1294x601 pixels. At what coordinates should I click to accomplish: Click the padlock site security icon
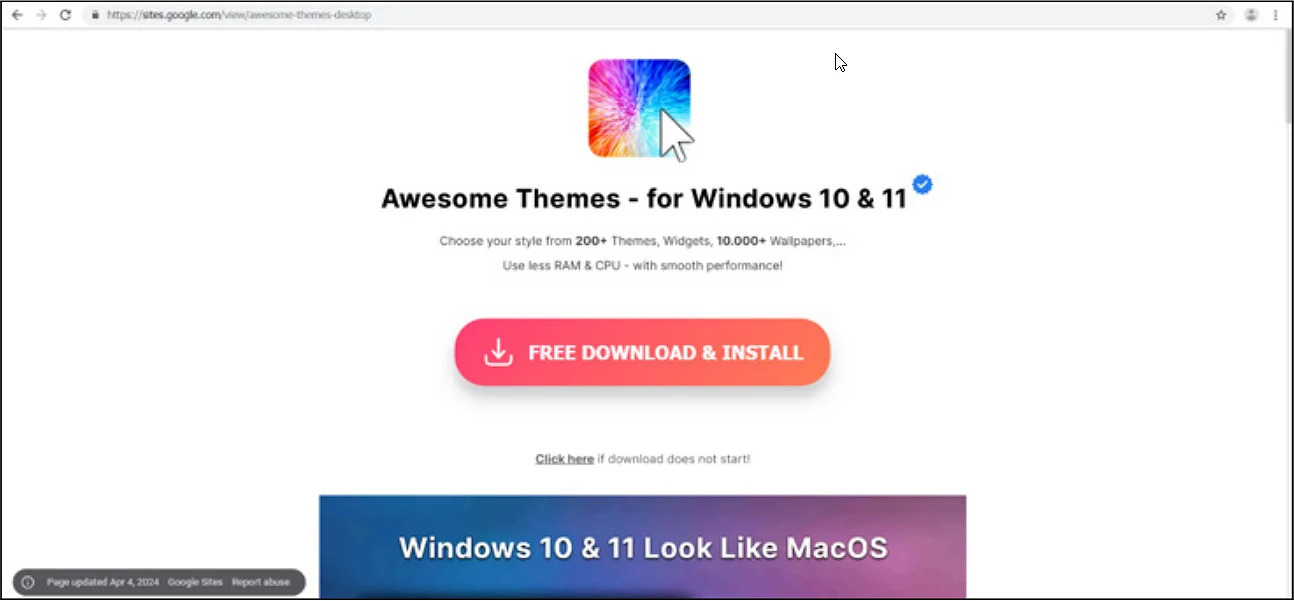[94, 15]
